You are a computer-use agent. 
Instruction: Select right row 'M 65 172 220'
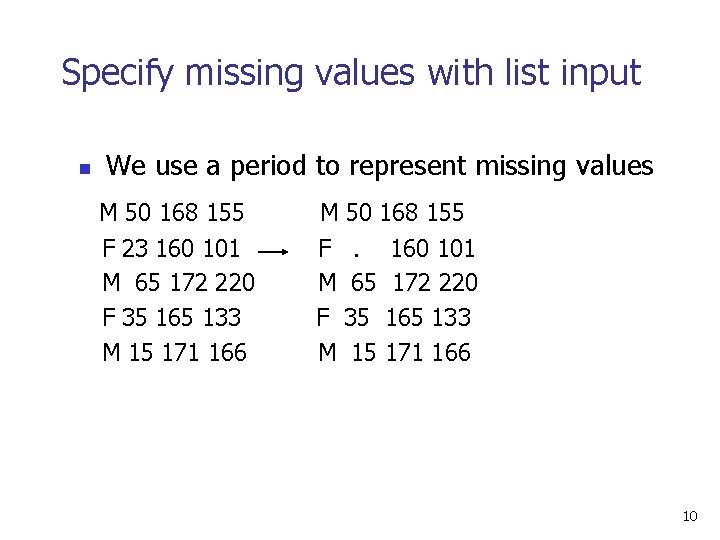(x=398, y=282)
